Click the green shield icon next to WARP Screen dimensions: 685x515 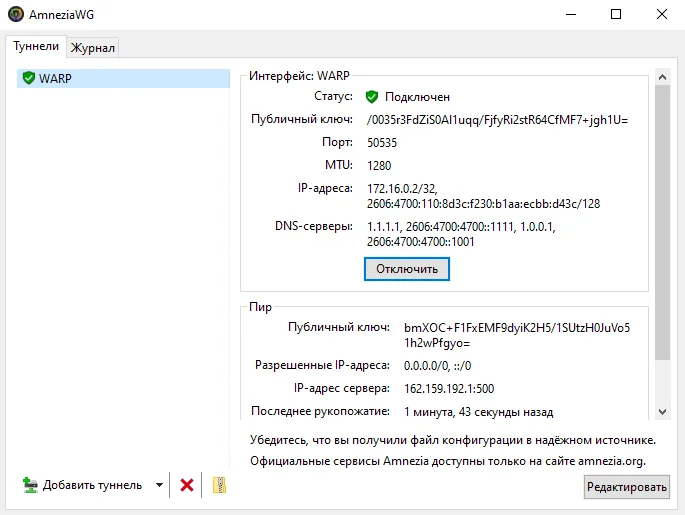(x=29, y=78)
